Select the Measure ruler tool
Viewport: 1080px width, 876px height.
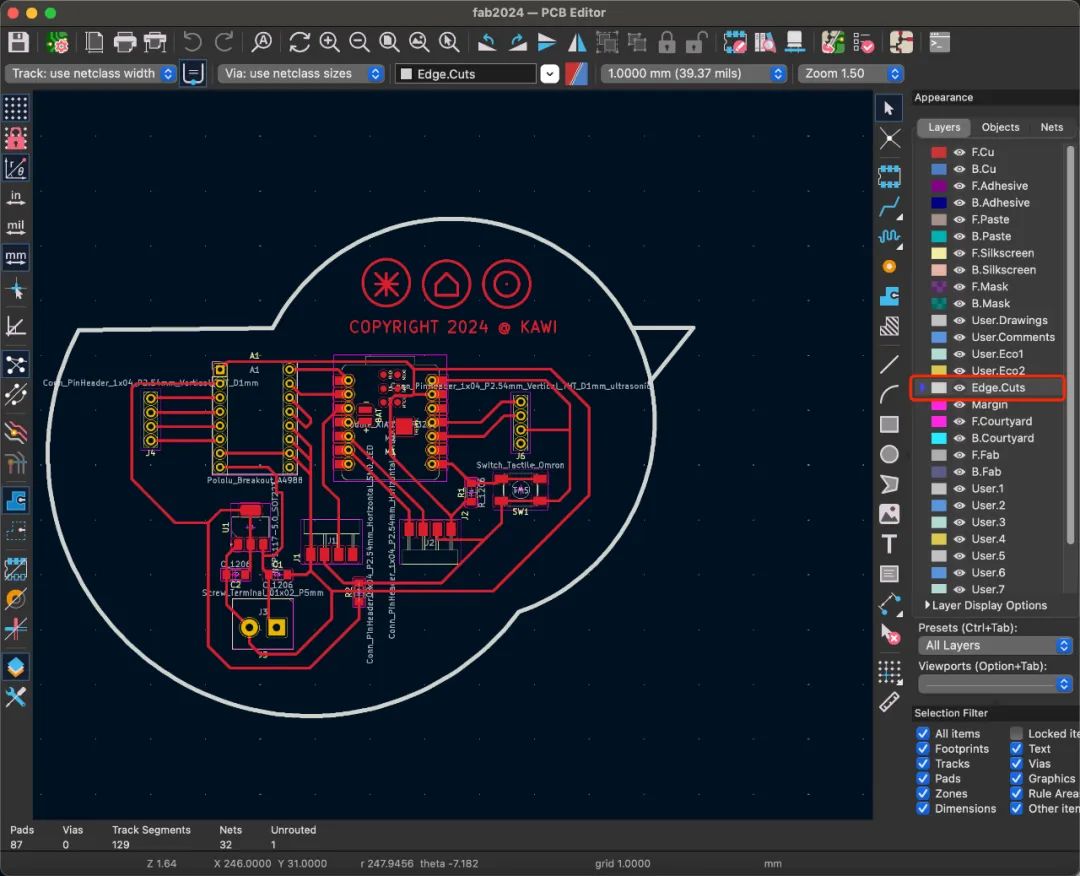(x=889, y=702)
